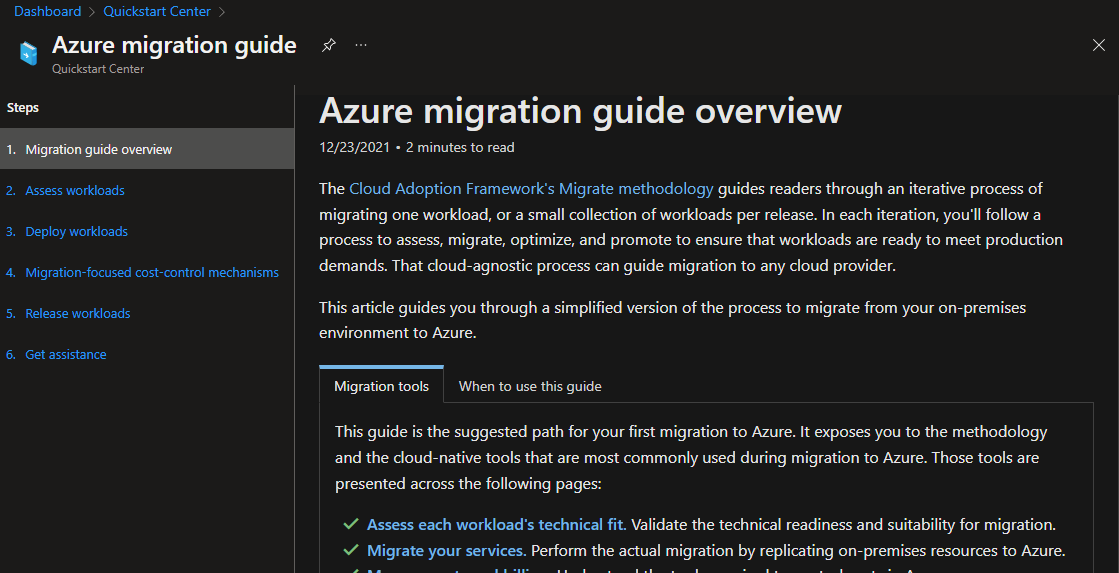Click the Azure migration guide cube icon
This screenshot has height=573, width=1119.
[28, 53]
